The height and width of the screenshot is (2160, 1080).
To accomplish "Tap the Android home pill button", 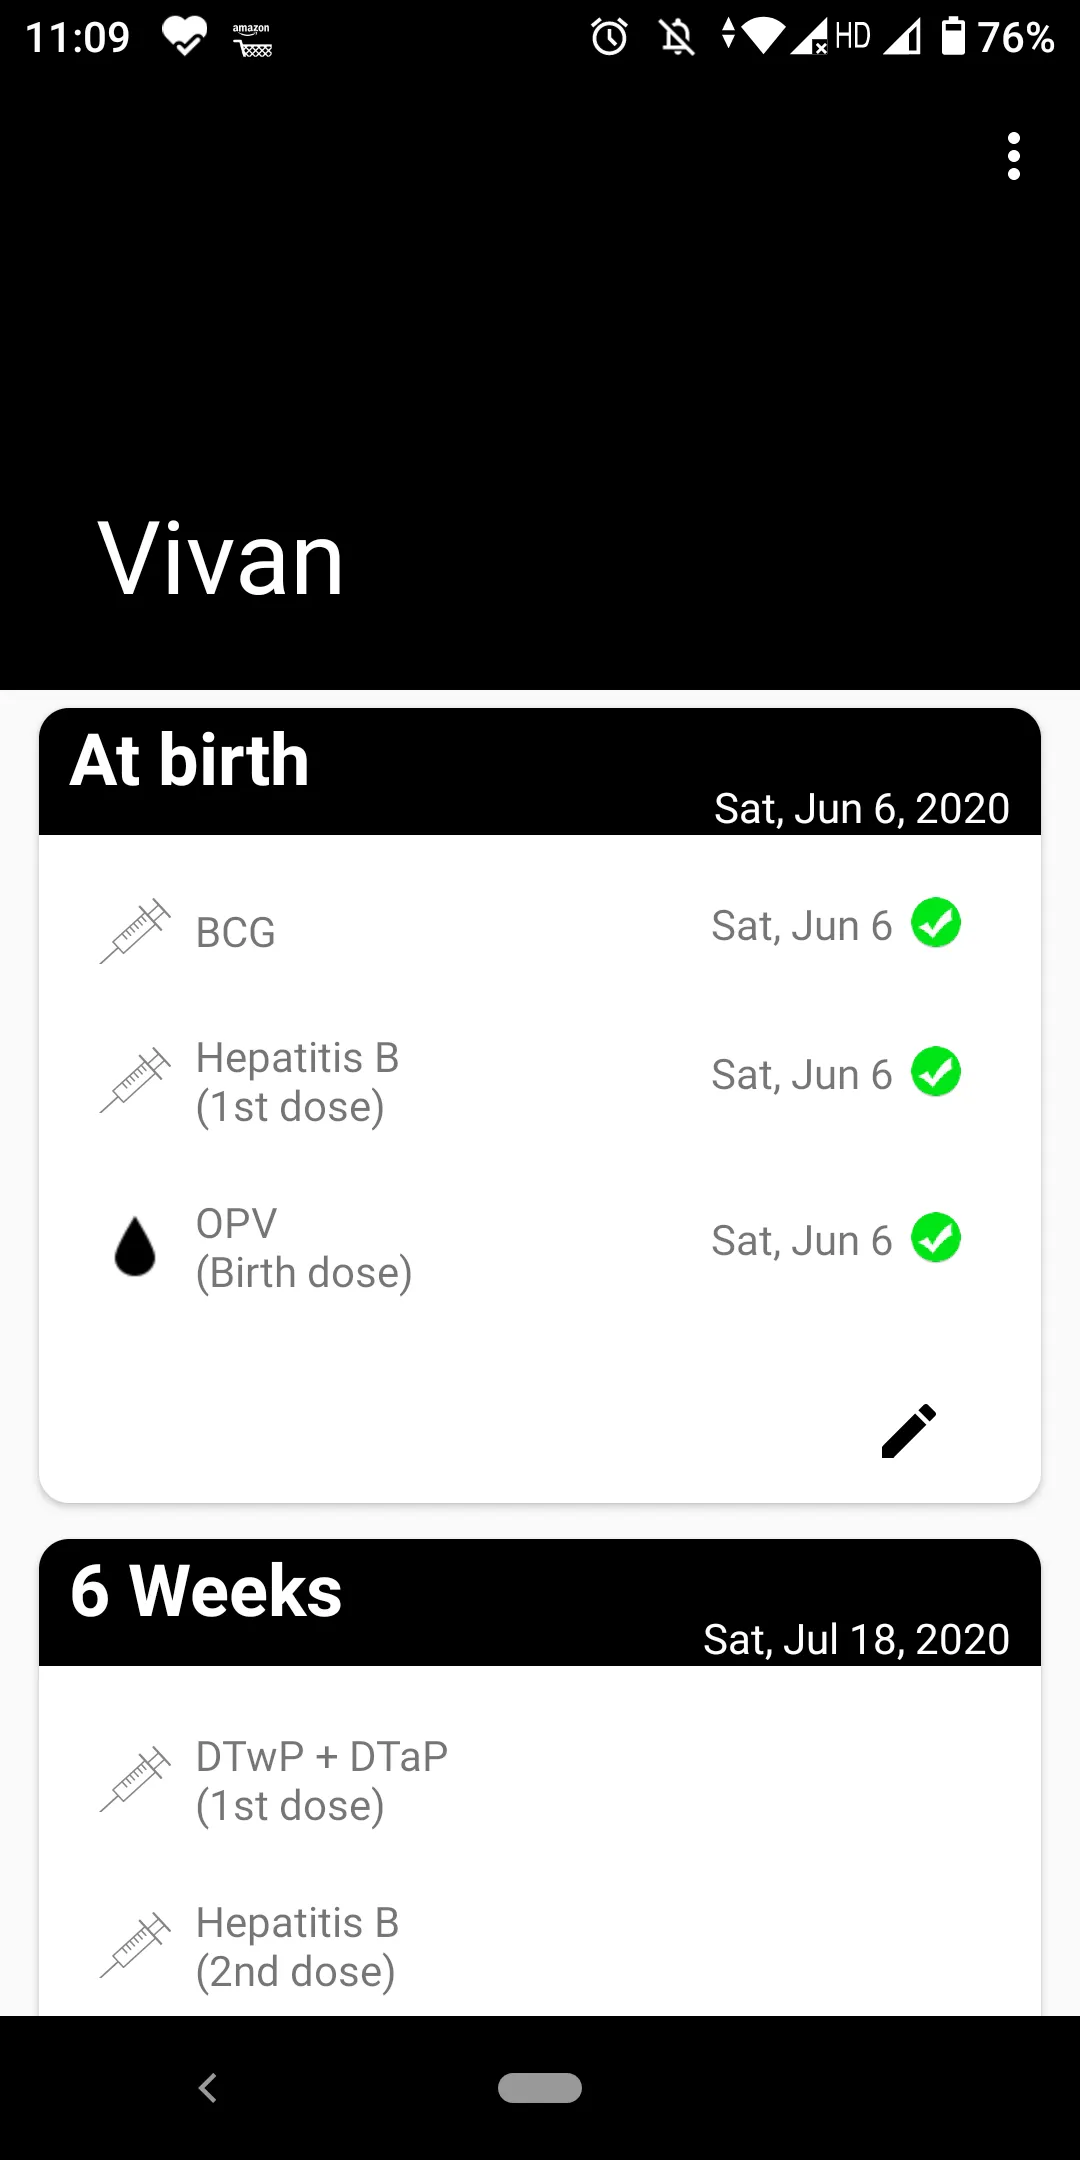I will click(x=540, y=2088).
